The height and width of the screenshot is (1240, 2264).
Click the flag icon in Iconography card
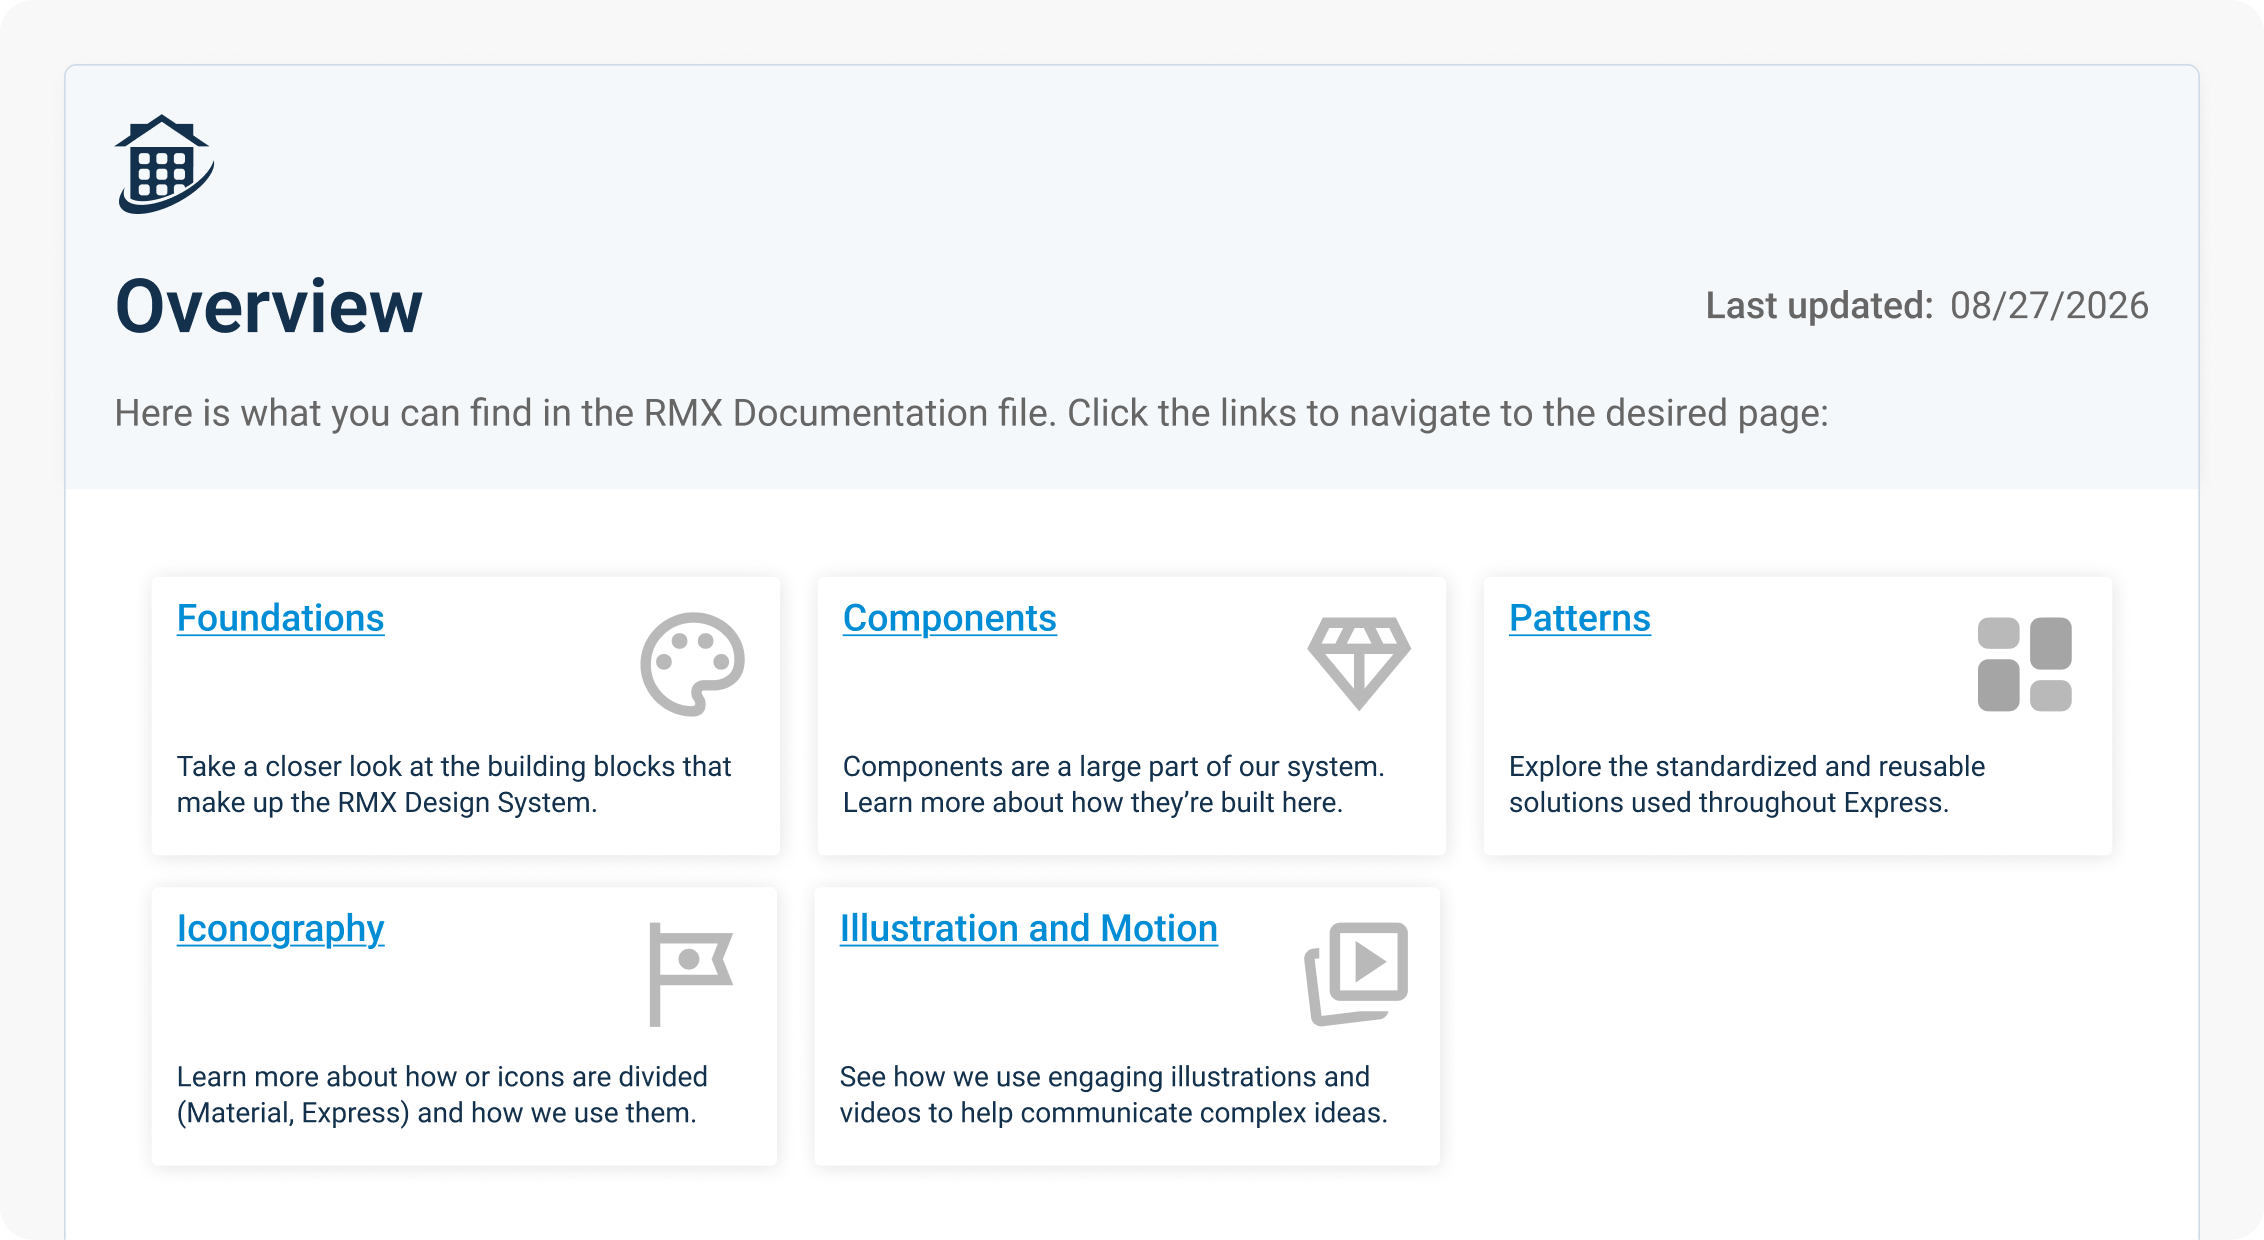[691, 974]
